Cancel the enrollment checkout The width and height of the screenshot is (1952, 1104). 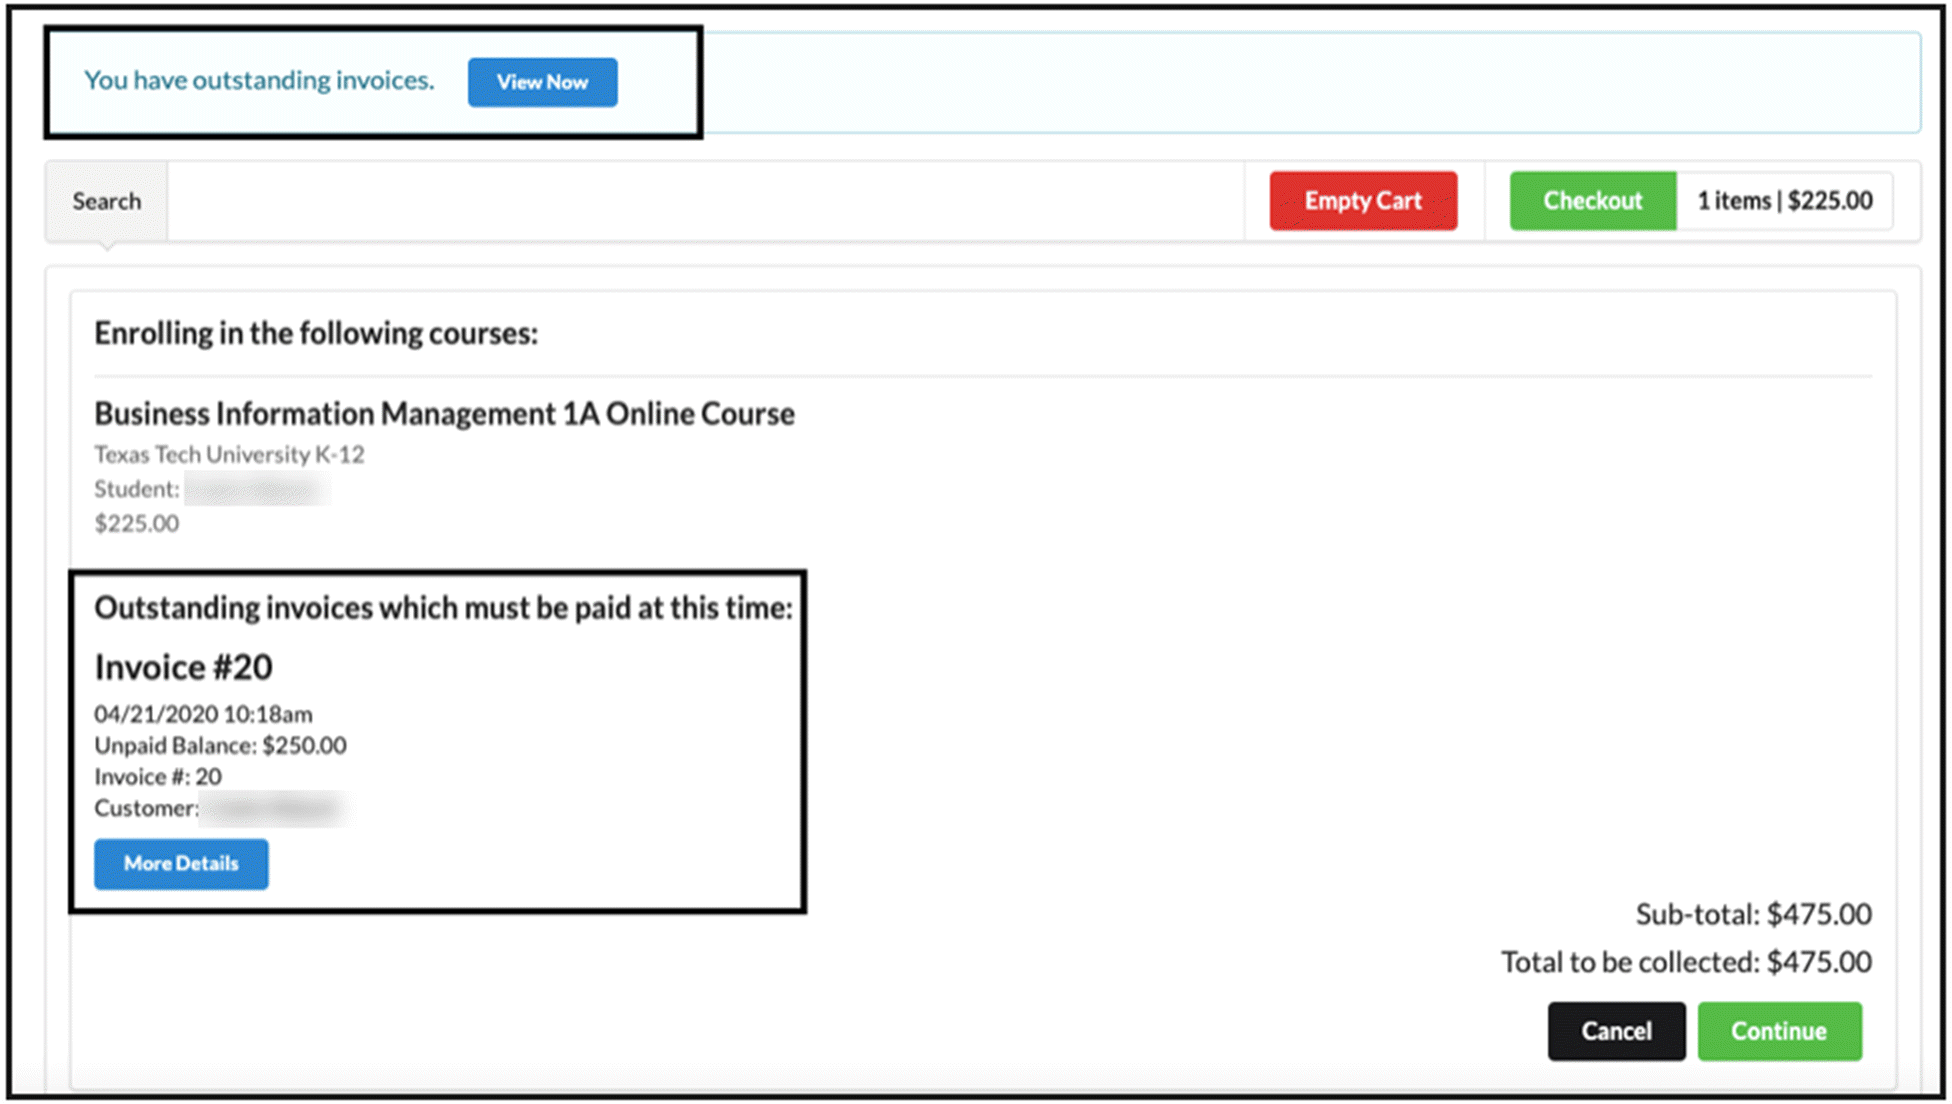[1616, 1031]
